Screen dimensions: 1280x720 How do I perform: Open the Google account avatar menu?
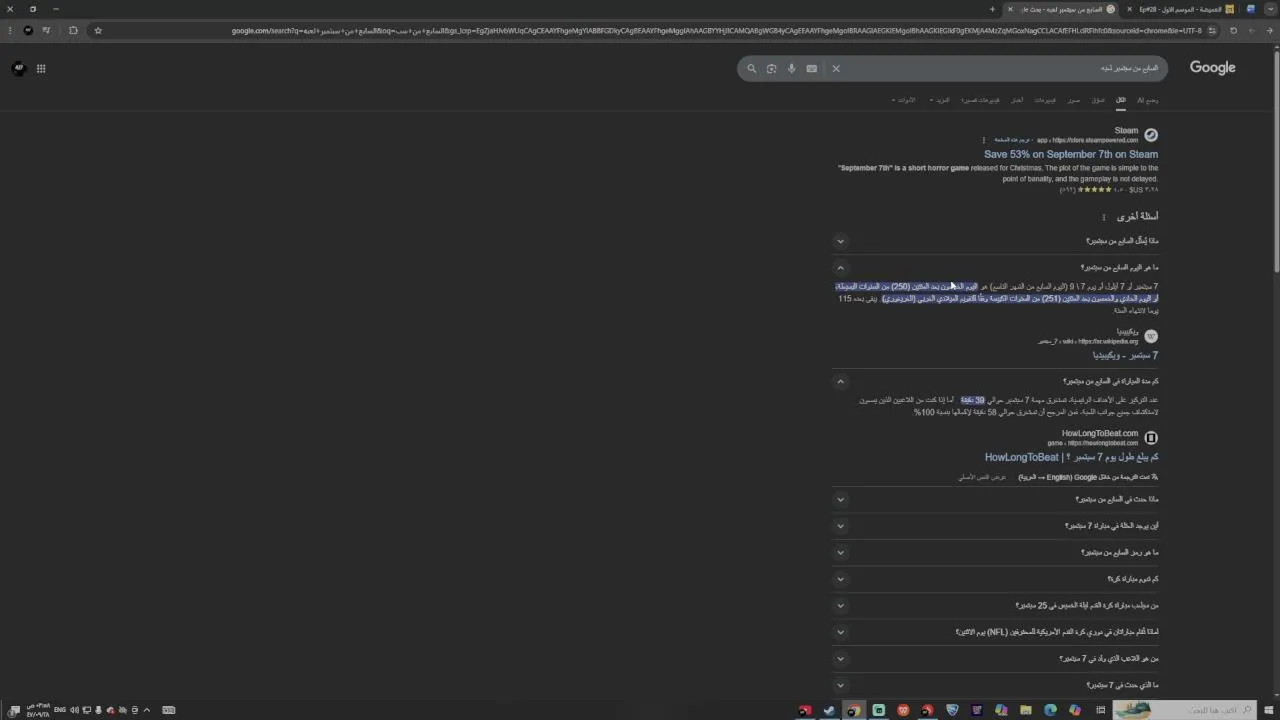coord(18,68)
